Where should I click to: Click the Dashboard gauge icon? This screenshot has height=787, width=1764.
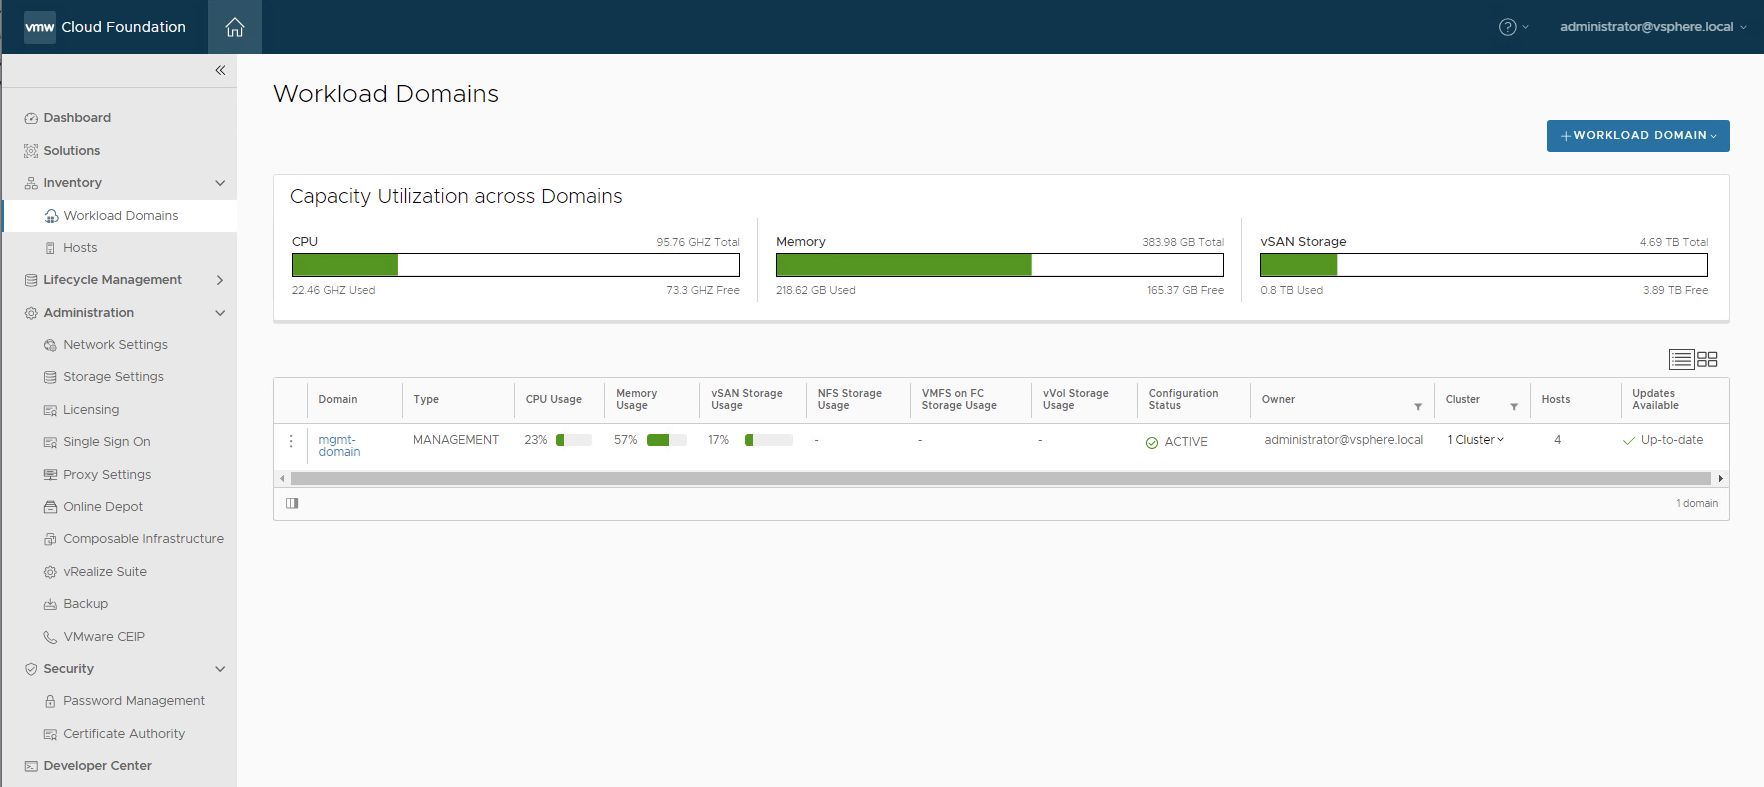[31, 118]
